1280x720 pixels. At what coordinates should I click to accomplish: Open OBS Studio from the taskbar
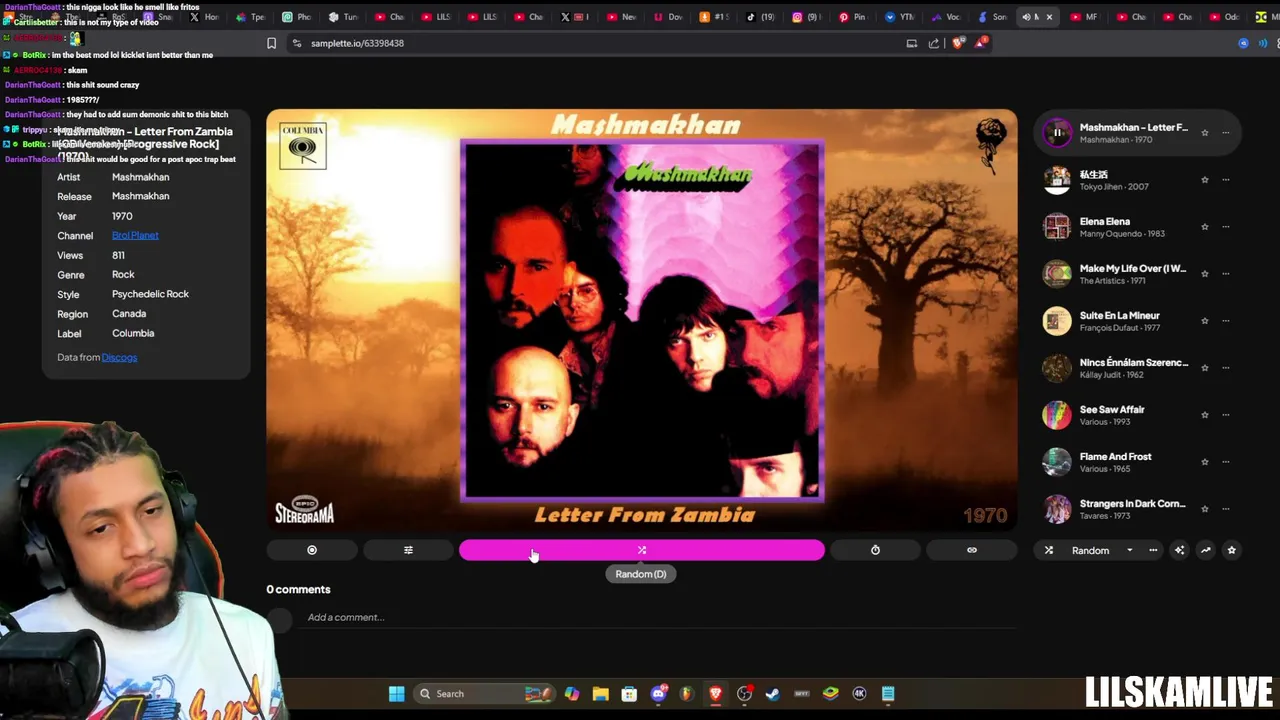point(744,693)
